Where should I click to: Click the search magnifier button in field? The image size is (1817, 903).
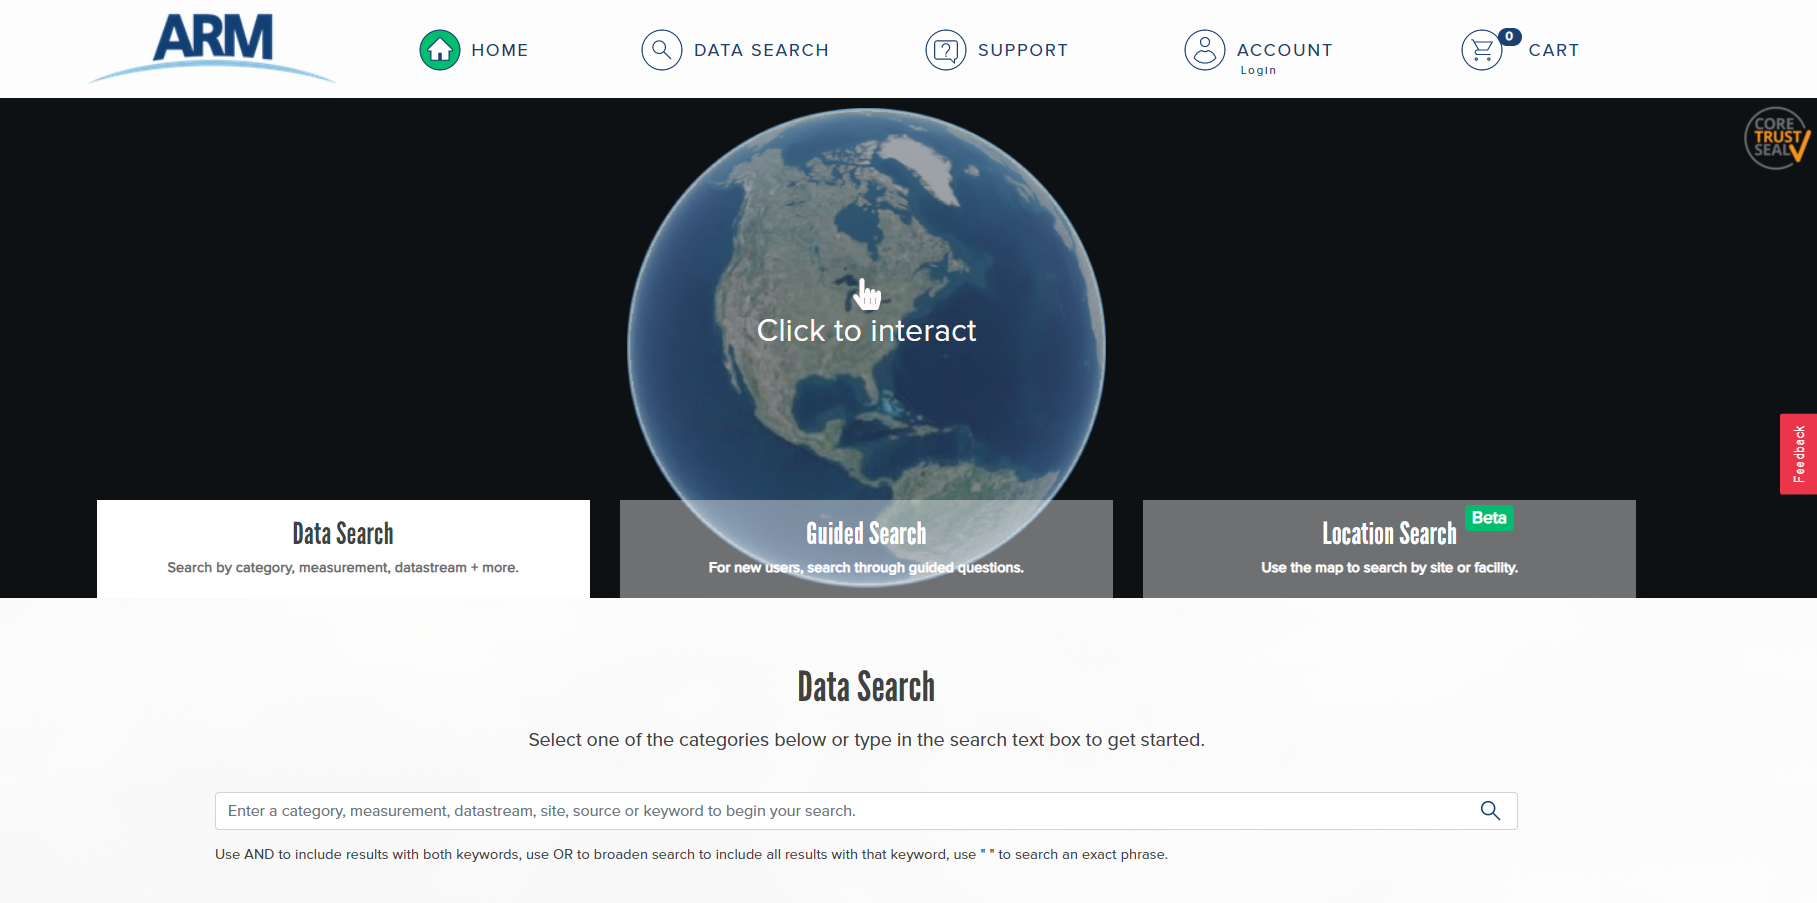1490,811
